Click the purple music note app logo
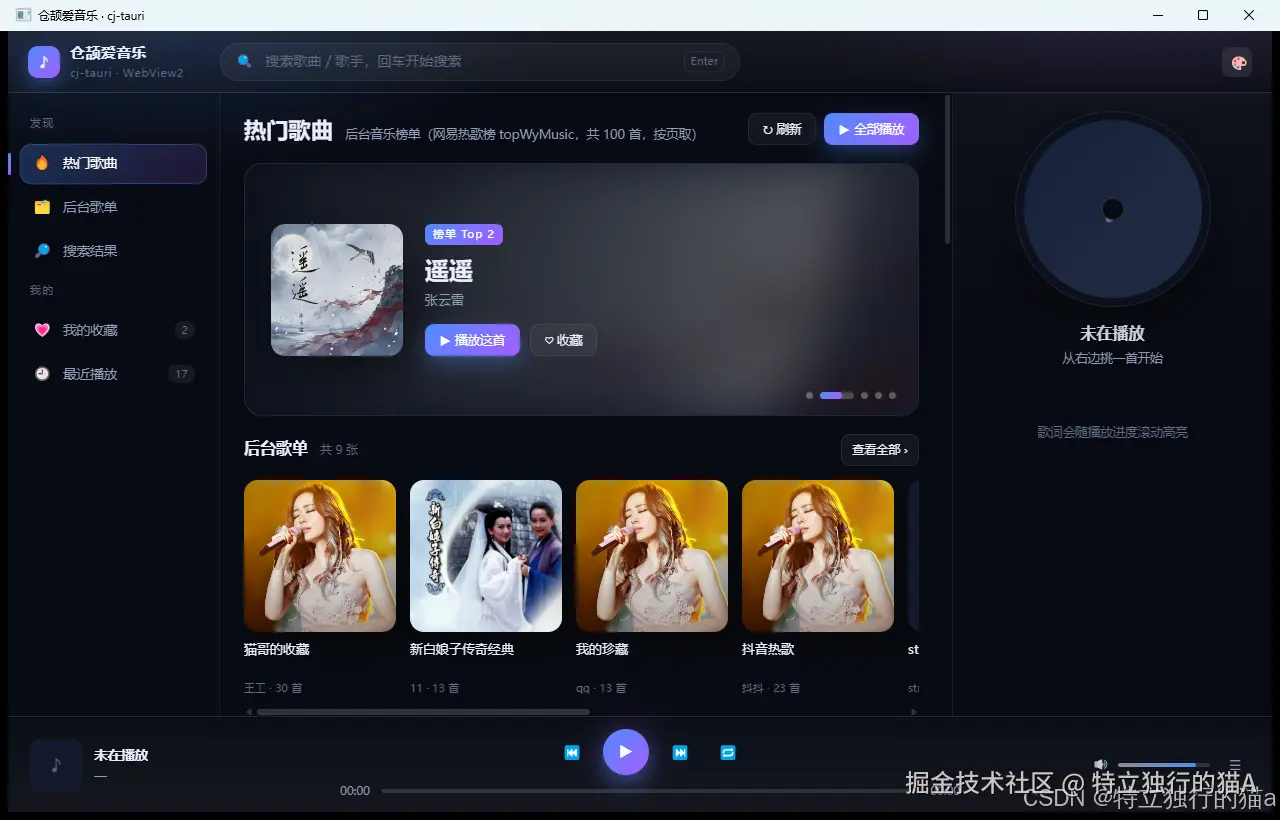The width and height of the screenshot is (1280, 820). tap(44, 62)
